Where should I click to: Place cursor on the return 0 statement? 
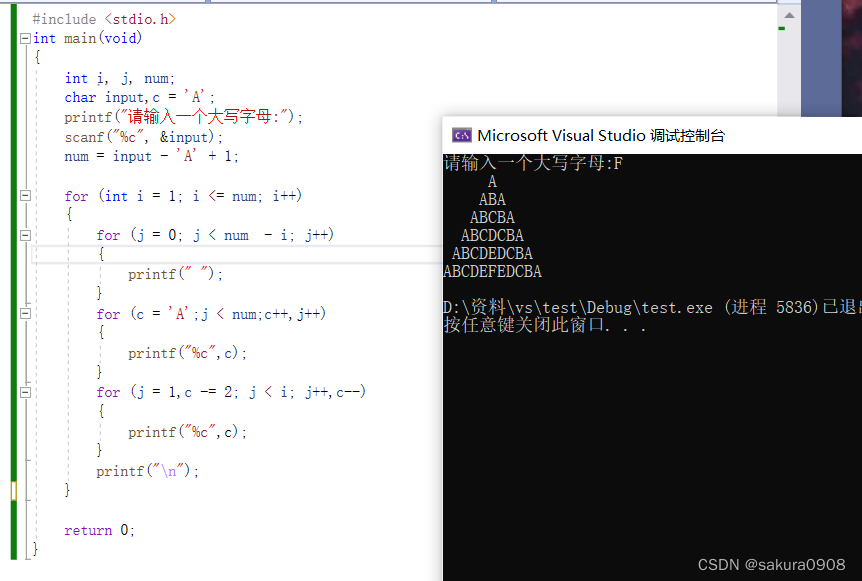[x=100, y=529]
